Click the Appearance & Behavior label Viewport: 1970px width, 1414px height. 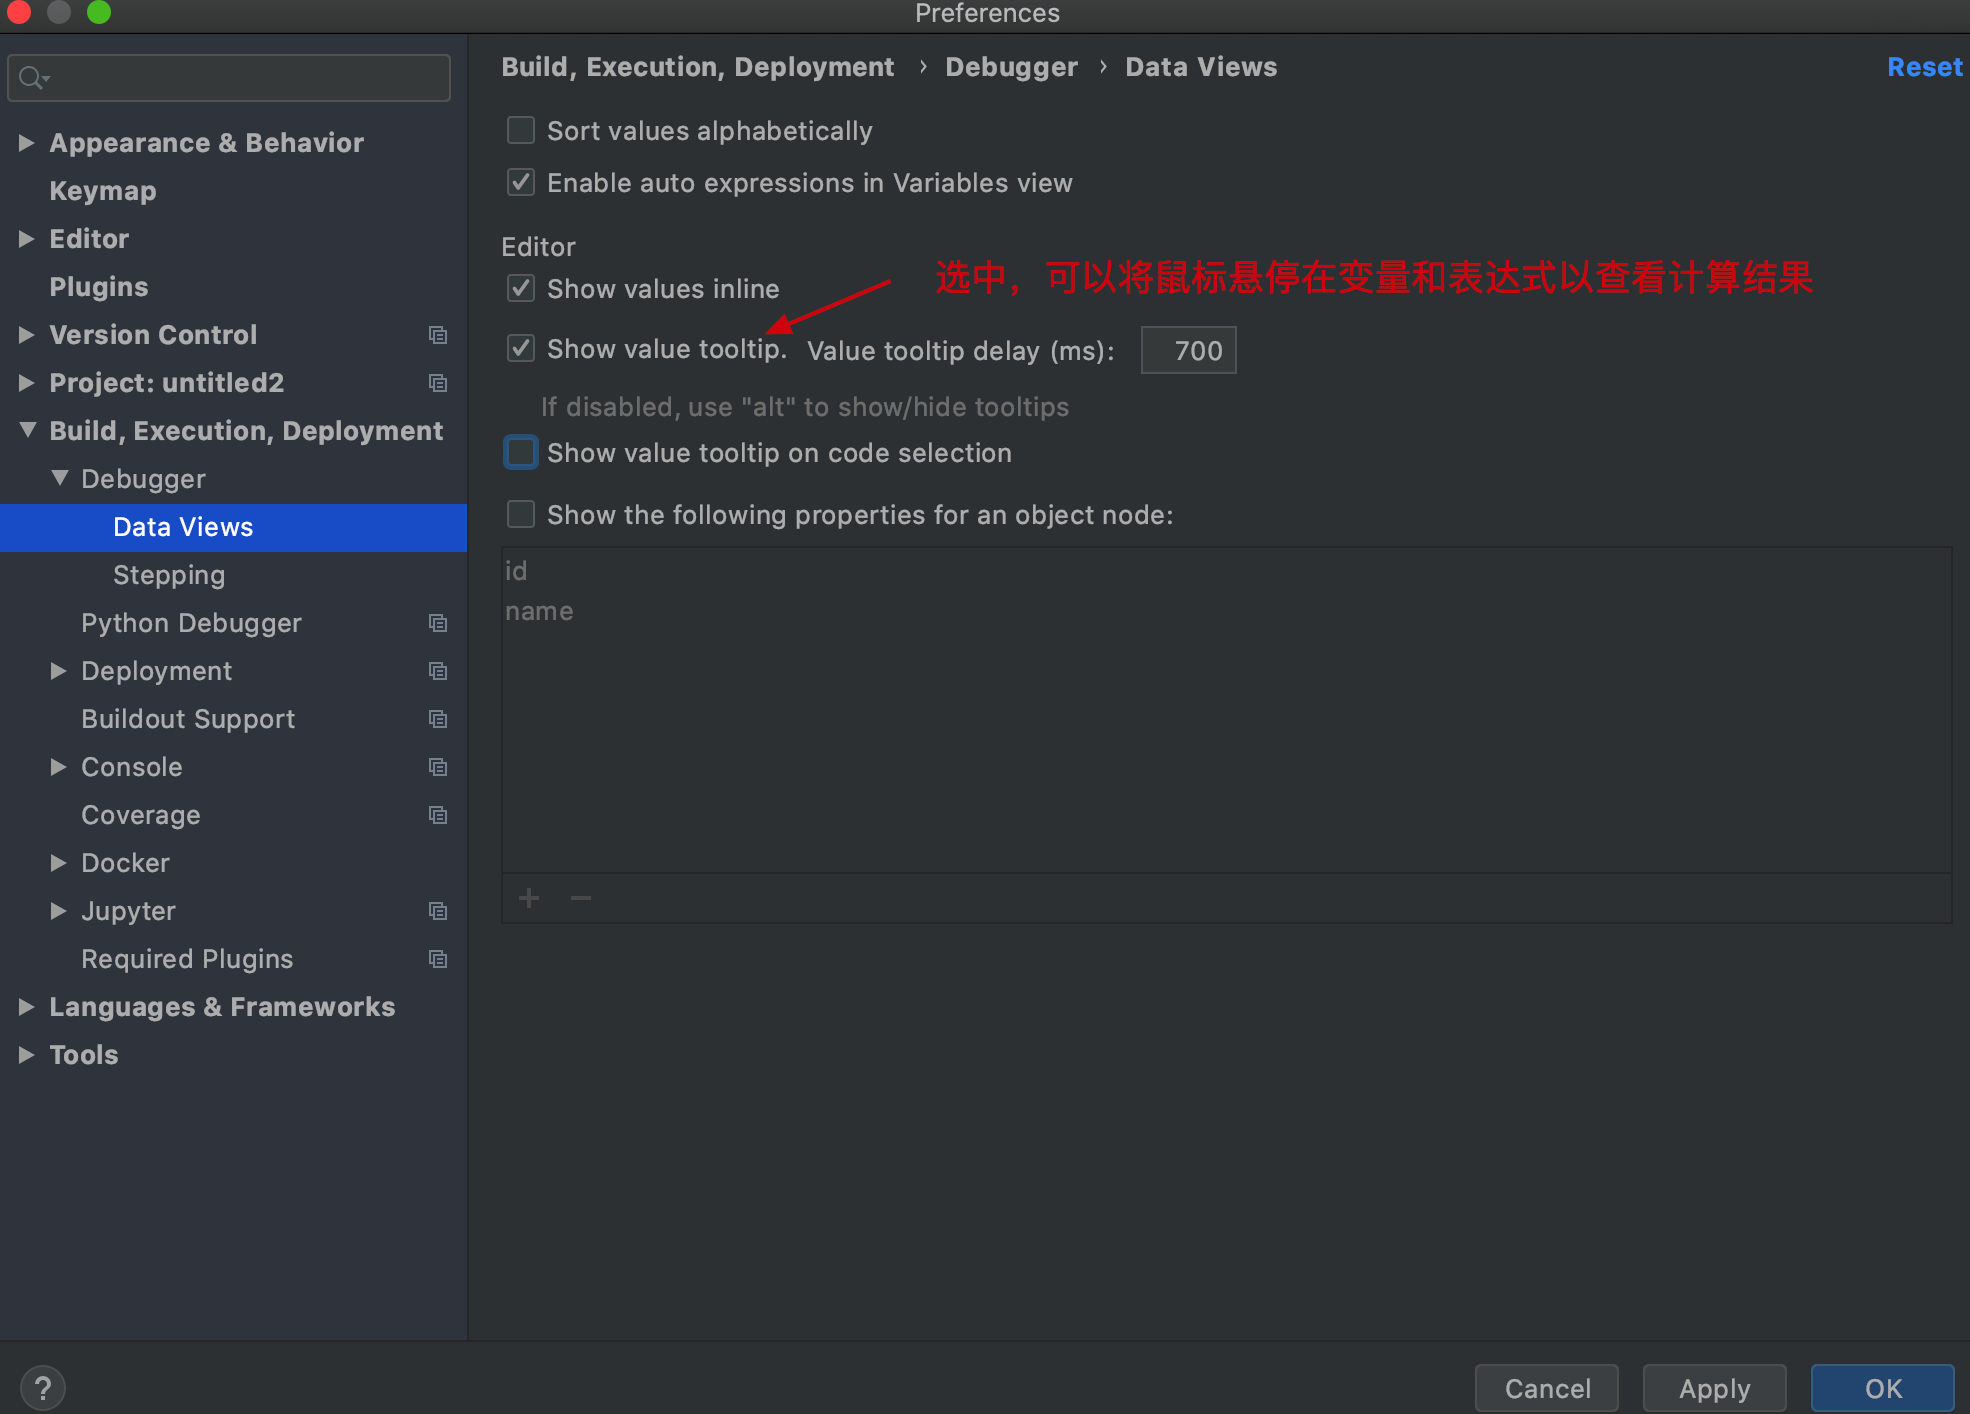pyautogui.click(x=206, y=143)
